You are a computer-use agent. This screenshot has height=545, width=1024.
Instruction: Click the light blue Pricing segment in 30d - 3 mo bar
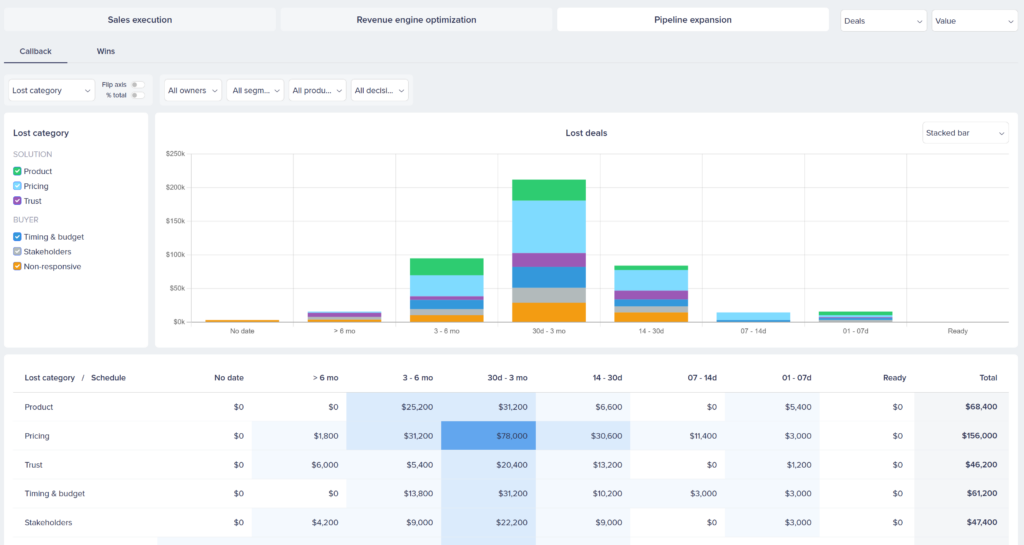coord(548,226)
